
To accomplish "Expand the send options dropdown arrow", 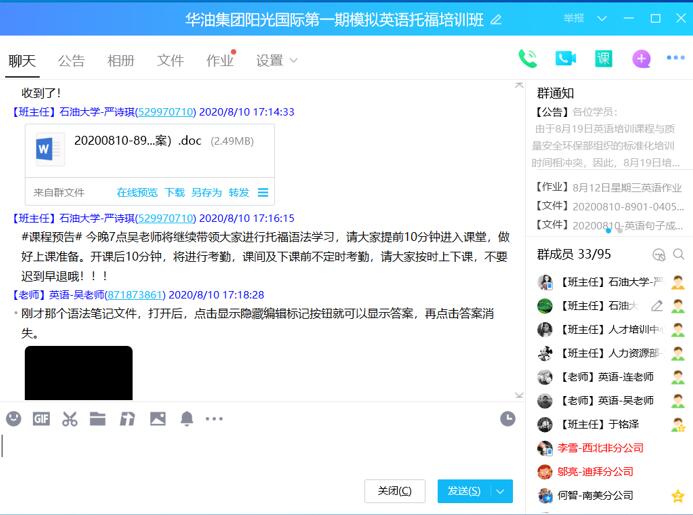I will tap(502, 491).
